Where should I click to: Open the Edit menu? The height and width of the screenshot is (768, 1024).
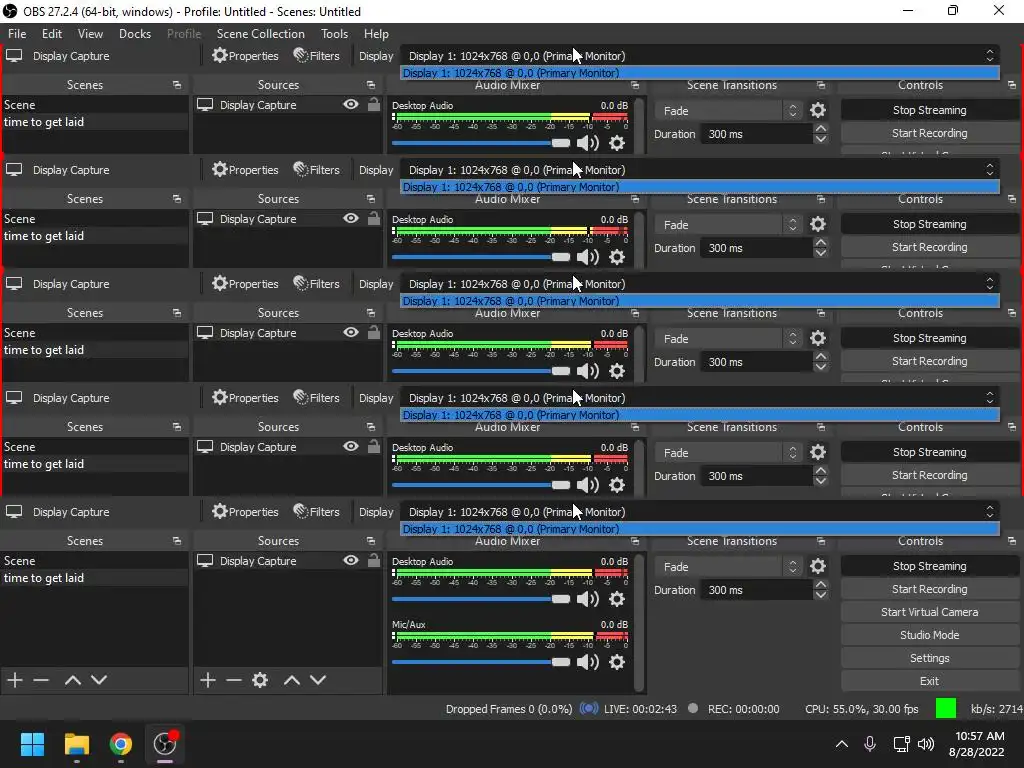(x=52, y=33)
